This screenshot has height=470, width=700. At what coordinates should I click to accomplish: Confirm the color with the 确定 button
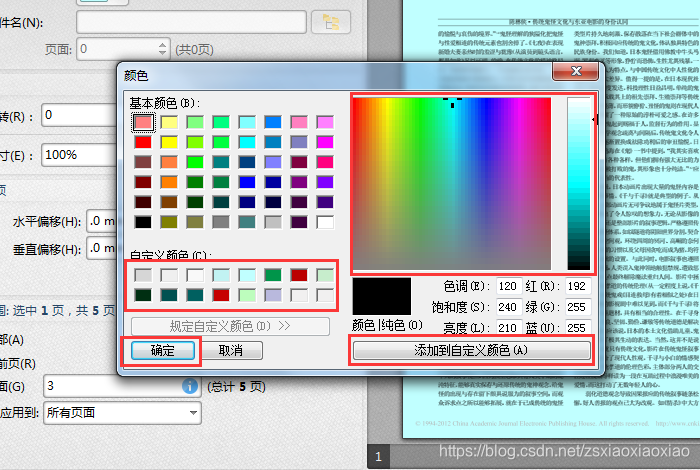(162, 350)
